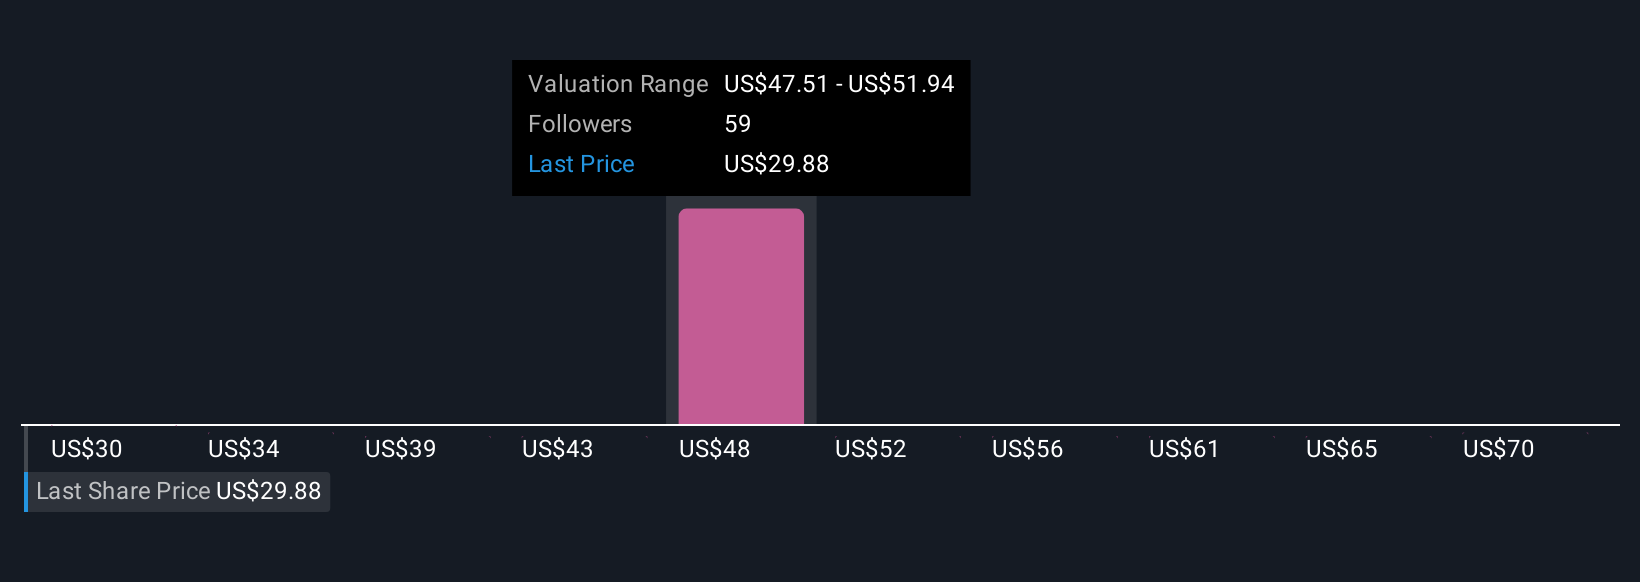Click the US$39 axis label
1640x582 pixels.
coord(401,449)
